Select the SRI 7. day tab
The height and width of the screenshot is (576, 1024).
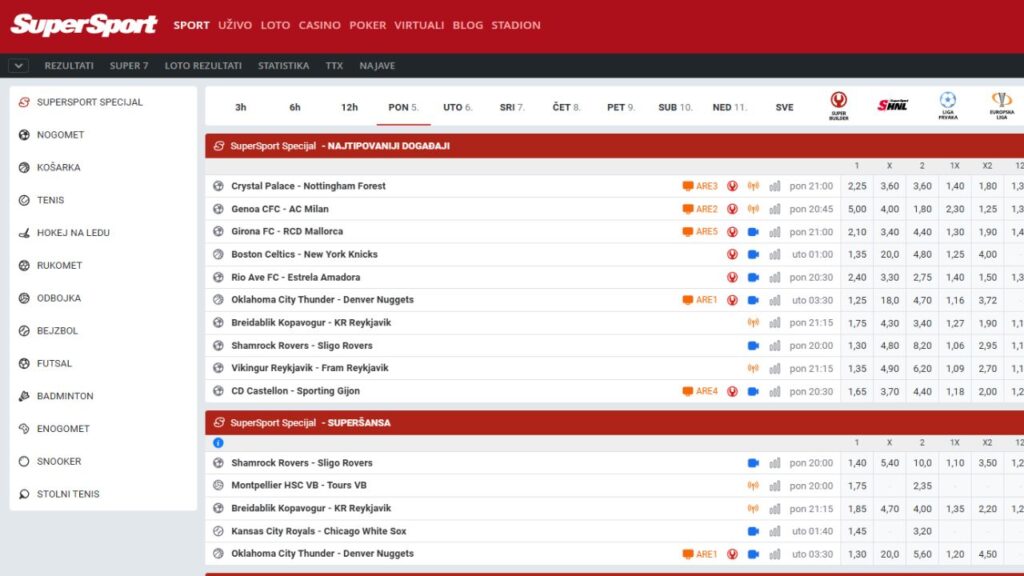point(512,107)
